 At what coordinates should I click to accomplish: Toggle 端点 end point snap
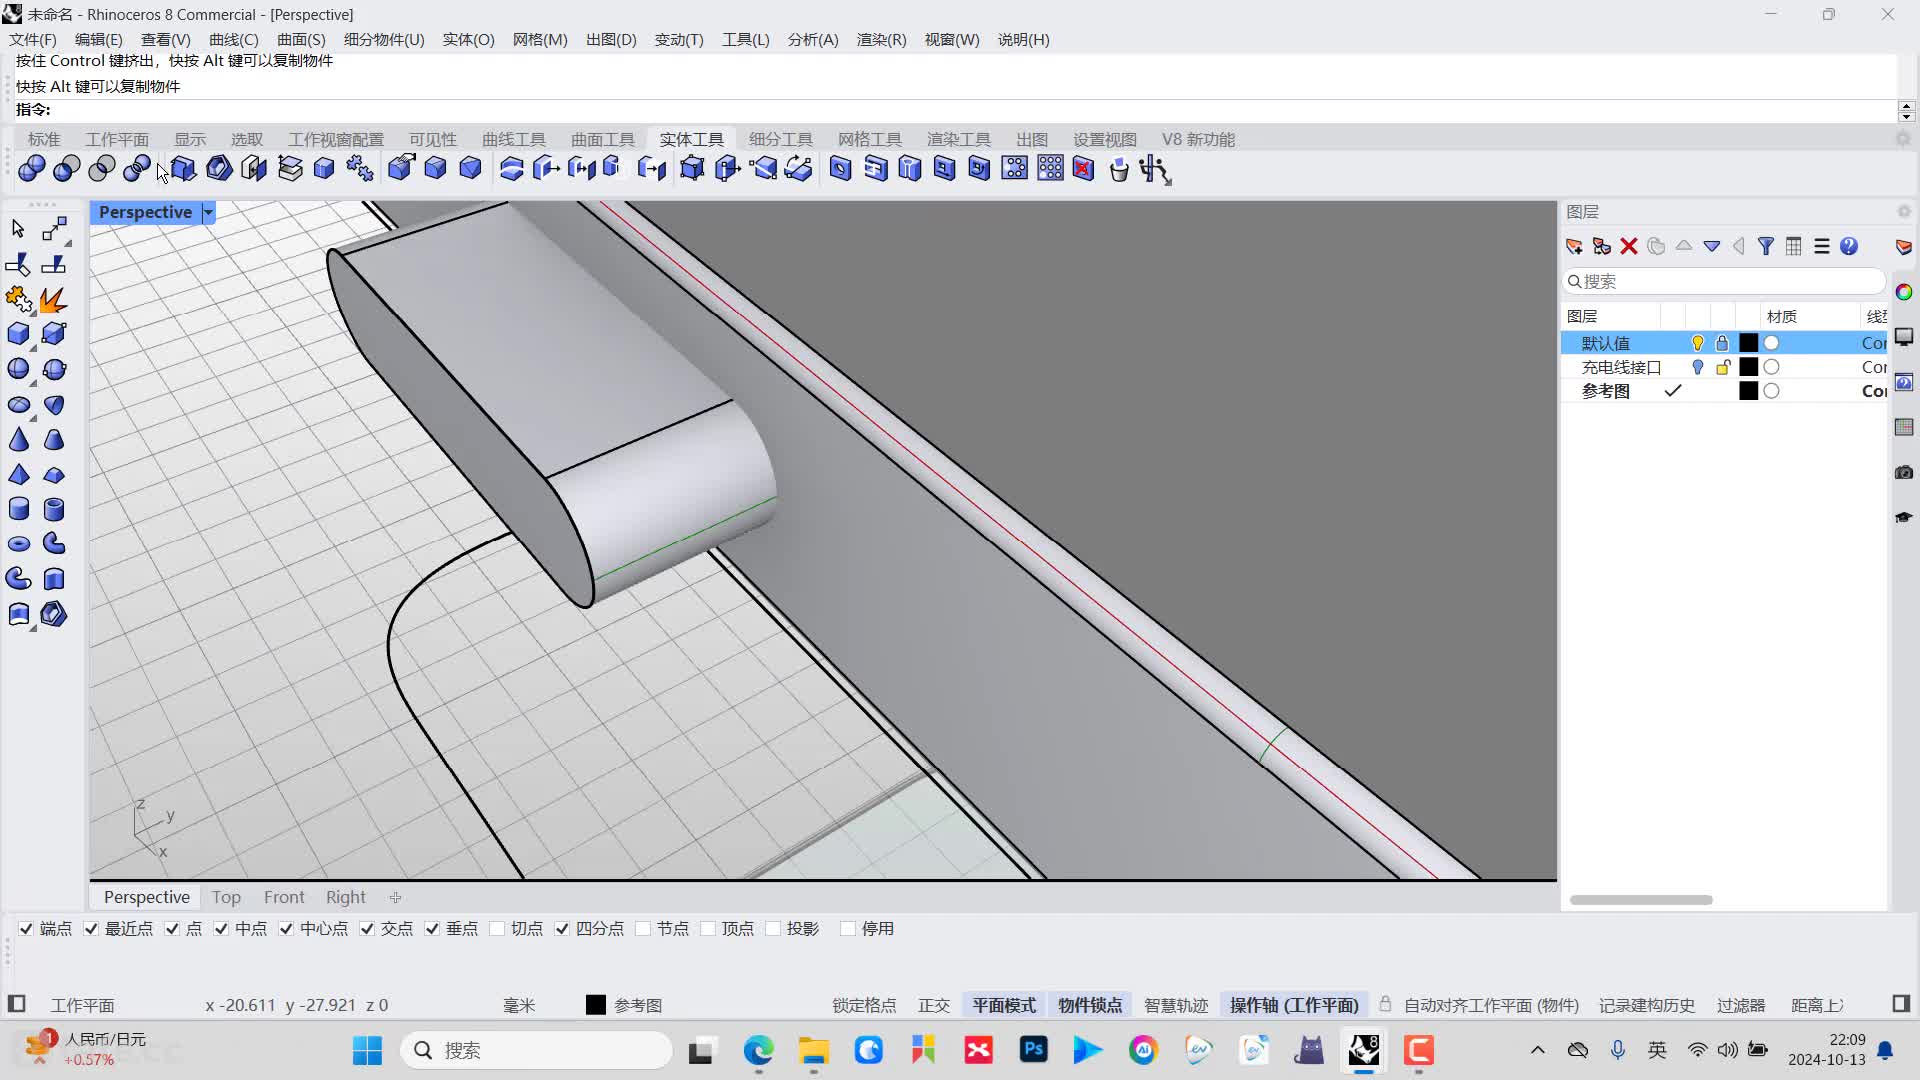[26, 929]
